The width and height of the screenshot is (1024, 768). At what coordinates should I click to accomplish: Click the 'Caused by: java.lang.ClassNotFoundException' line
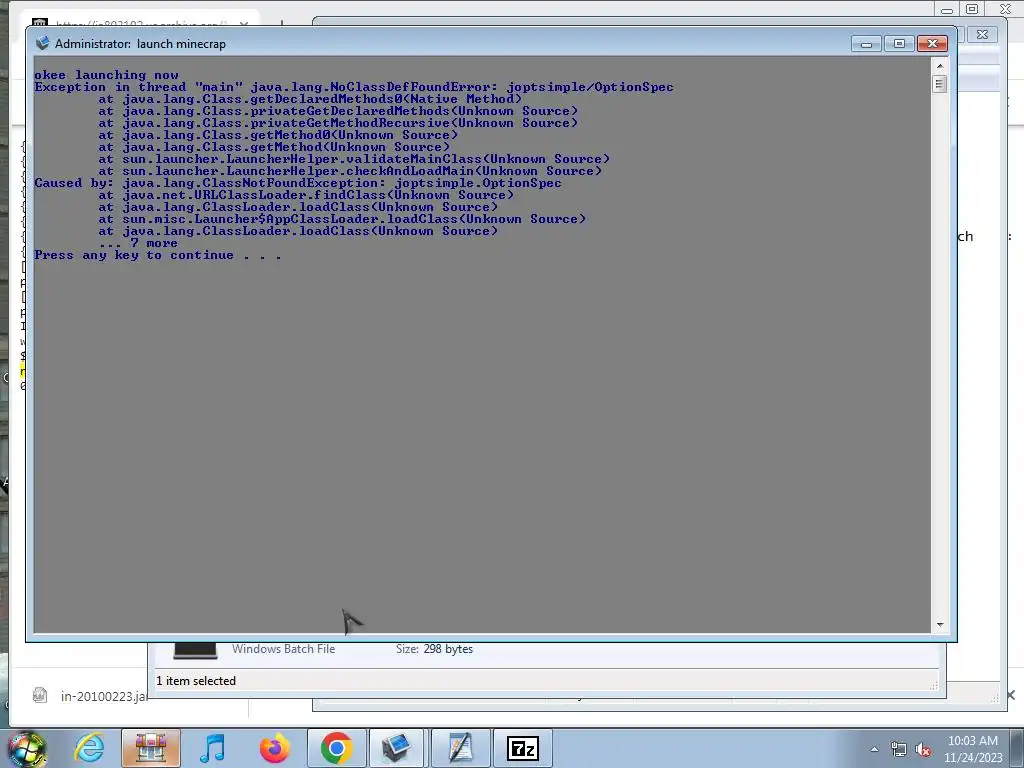tap(298, 183)
